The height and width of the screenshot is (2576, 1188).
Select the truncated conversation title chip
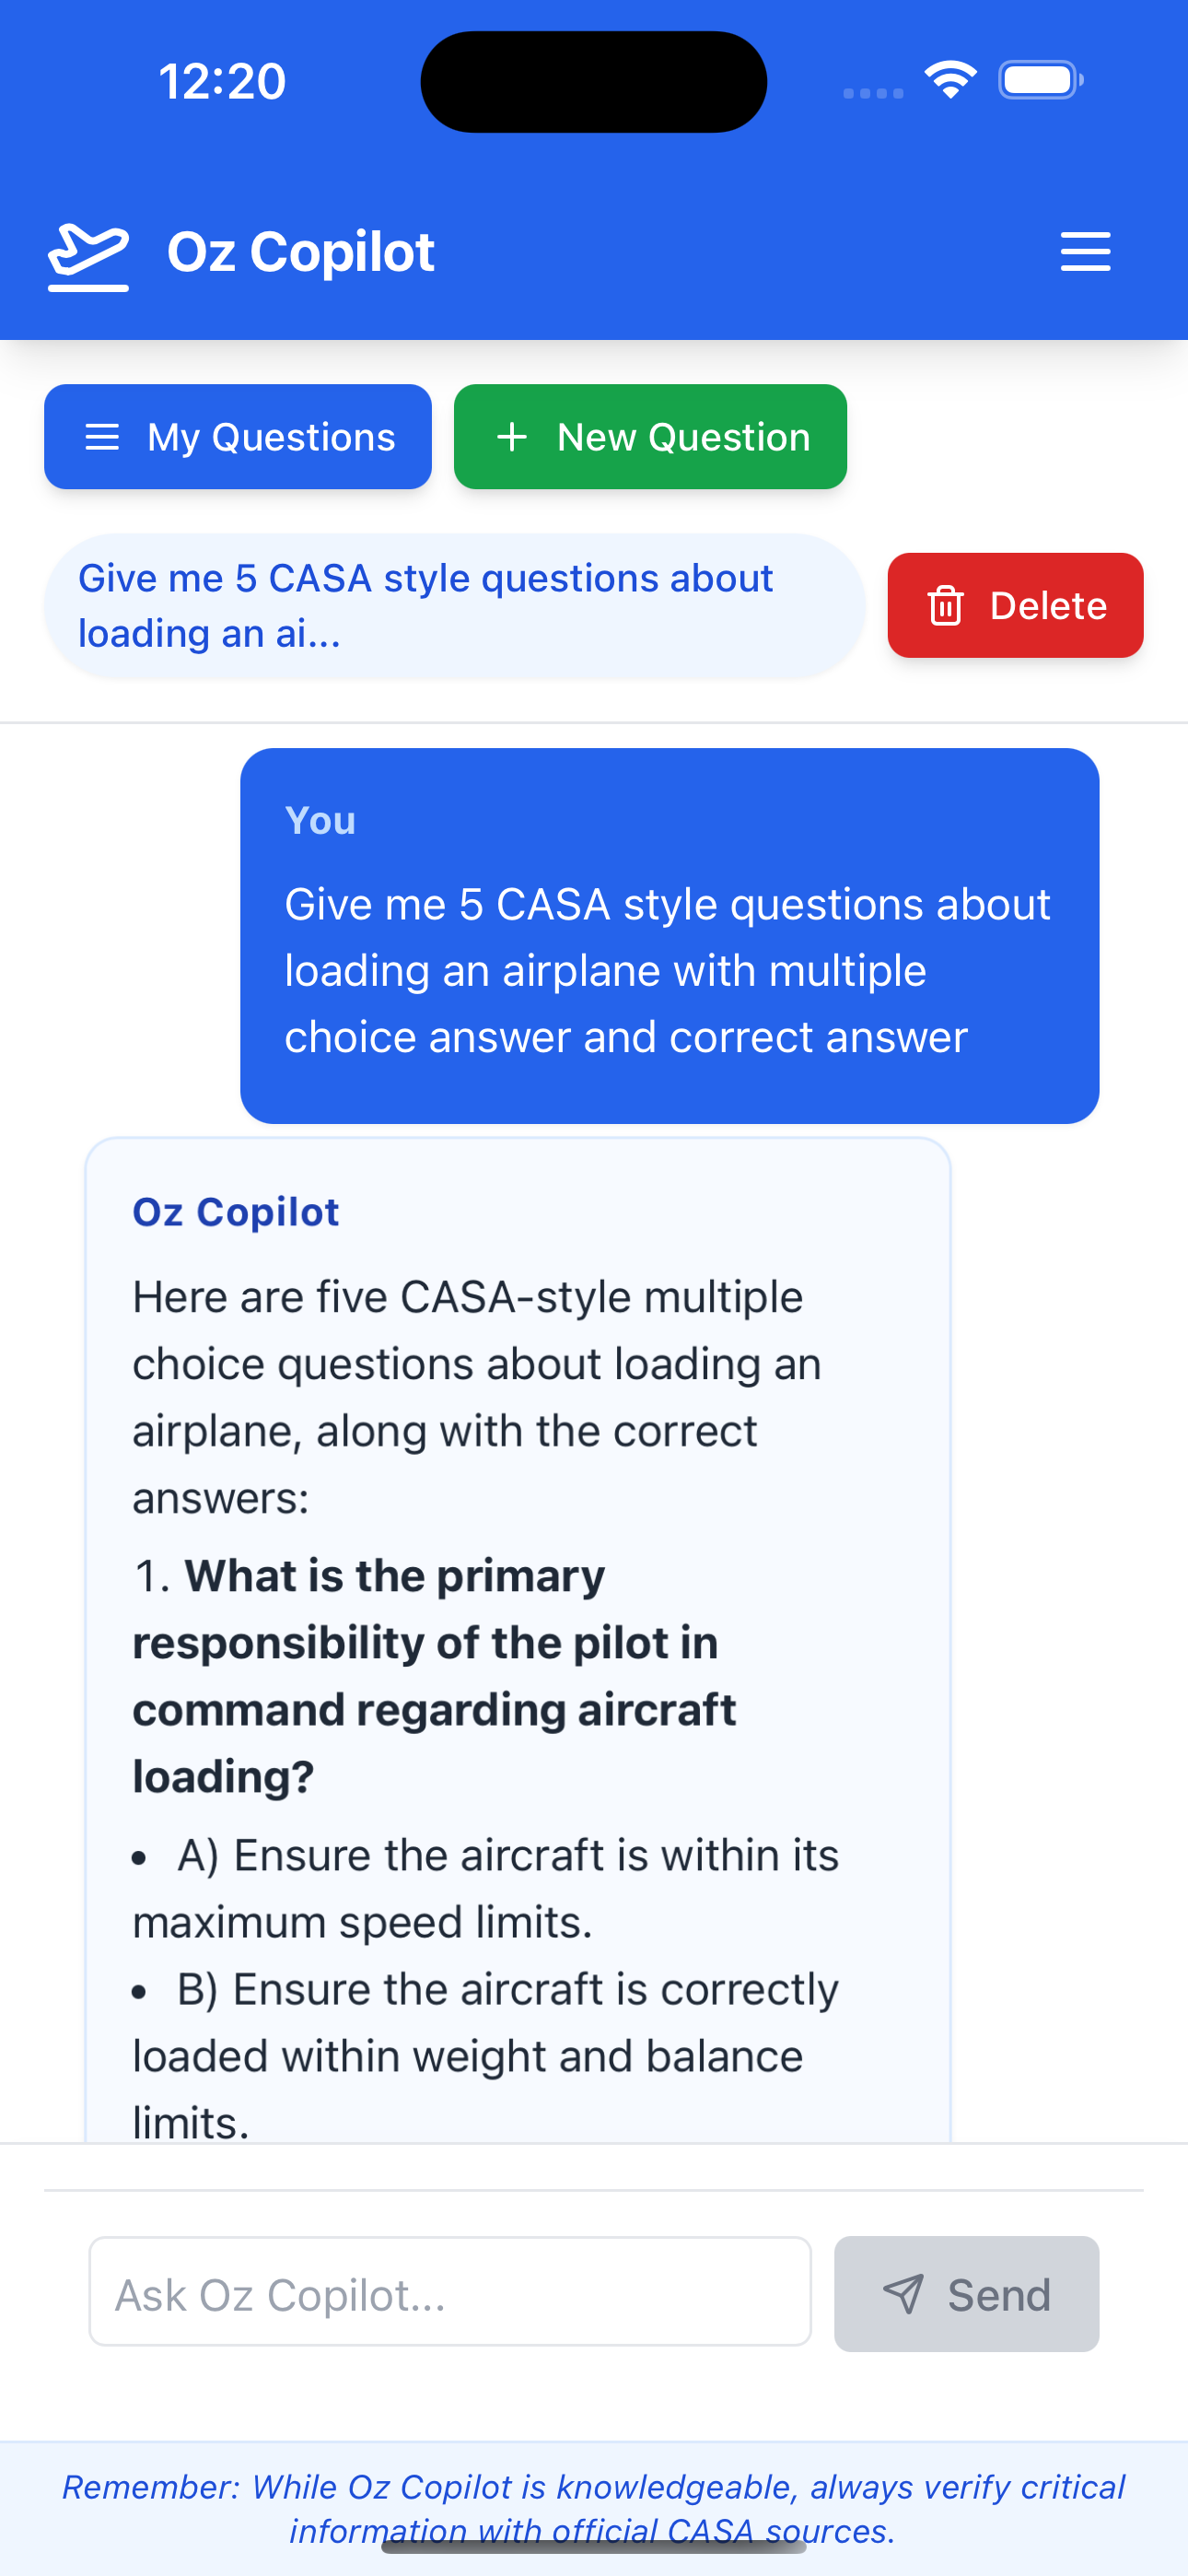455,606
